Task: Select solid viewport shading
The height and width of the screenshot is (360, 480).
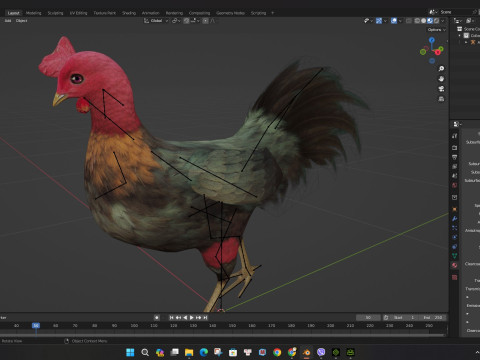Action: (x=423, y=21)
